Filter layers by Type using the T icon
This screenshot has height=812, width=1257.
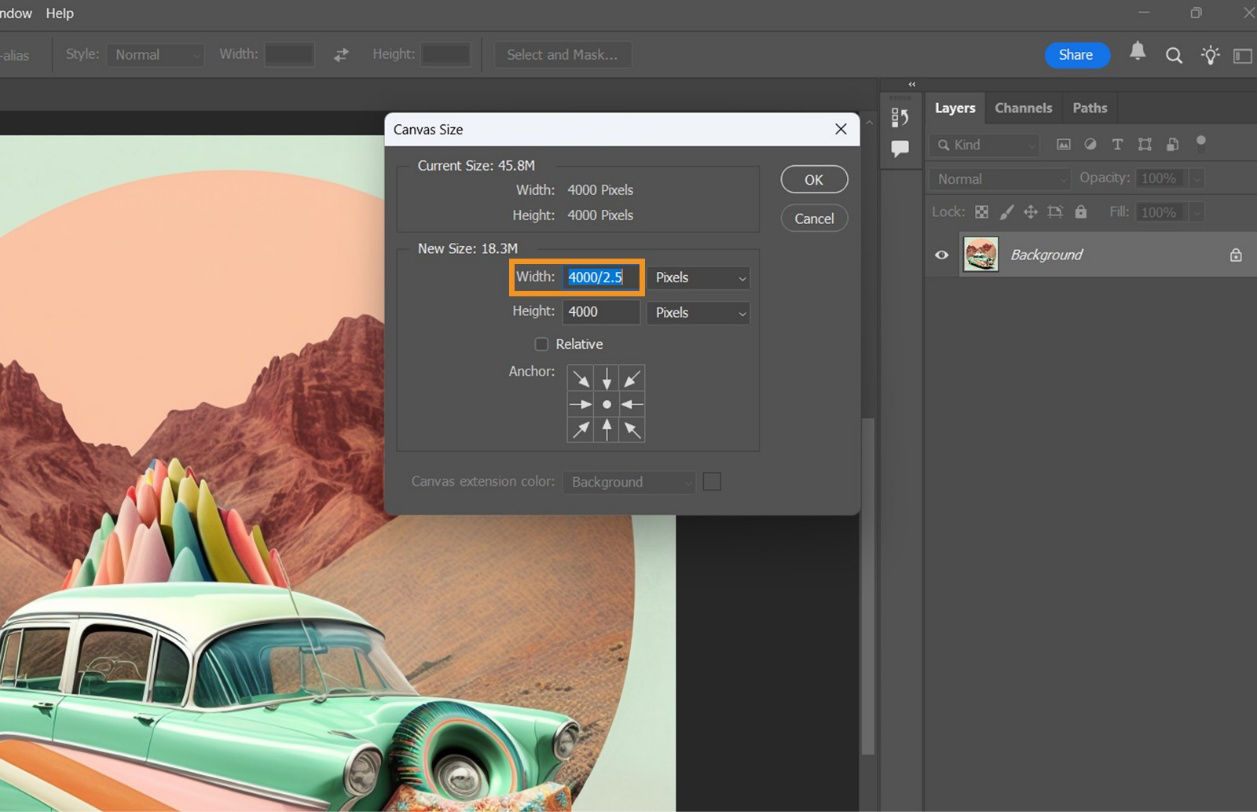click(1117, 144)
